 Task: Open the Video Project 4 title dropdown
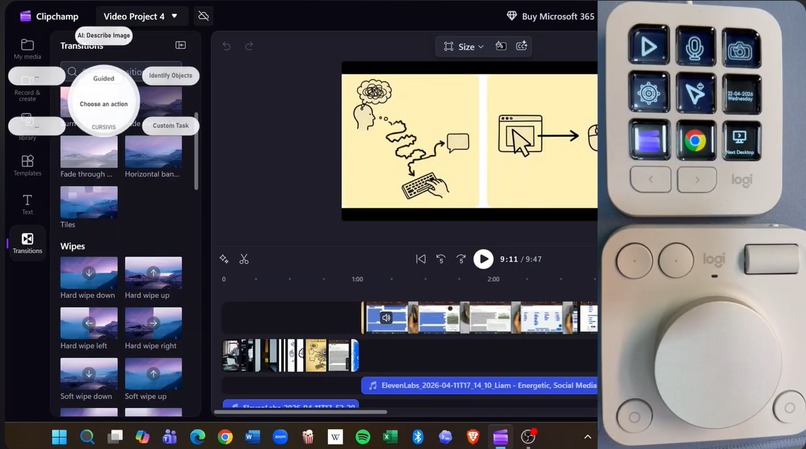pyautogui.click(x=140, y=16)
